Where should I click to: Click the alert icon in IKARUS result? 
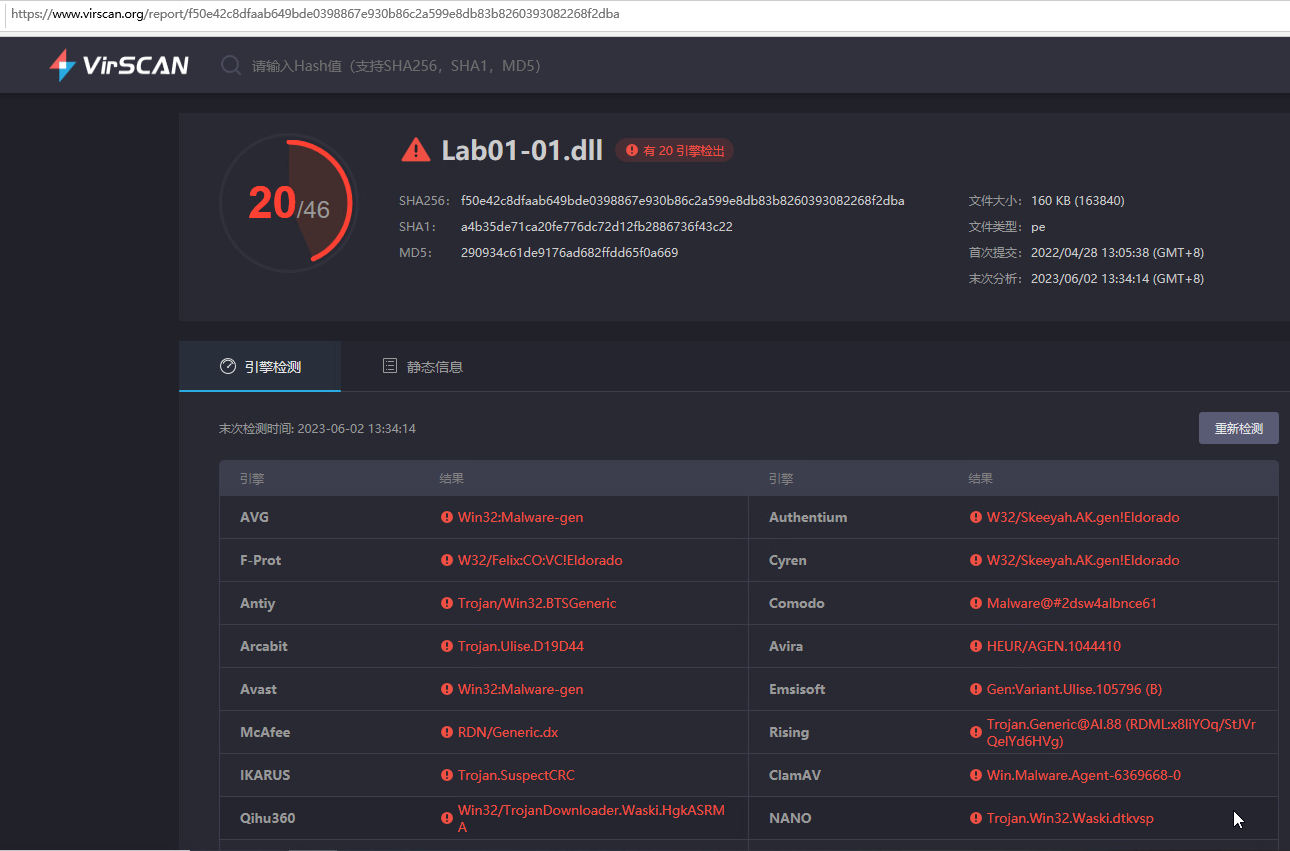447,776
